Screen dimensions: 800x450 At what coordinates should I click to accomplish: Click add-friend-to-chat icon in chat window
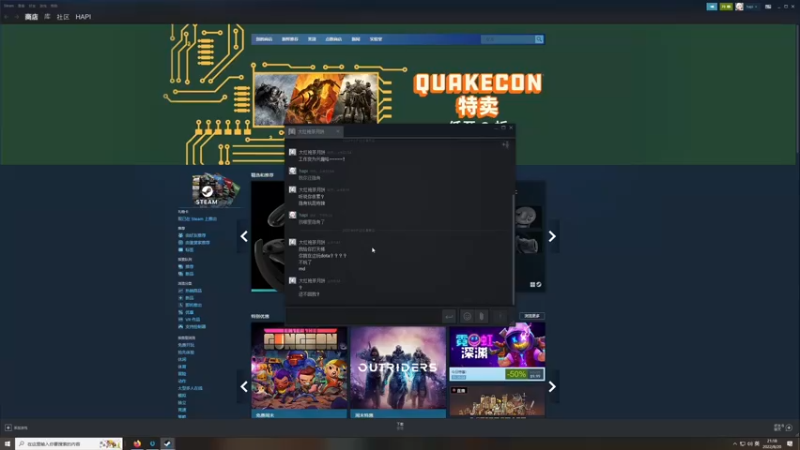click(x=505, y=145)
